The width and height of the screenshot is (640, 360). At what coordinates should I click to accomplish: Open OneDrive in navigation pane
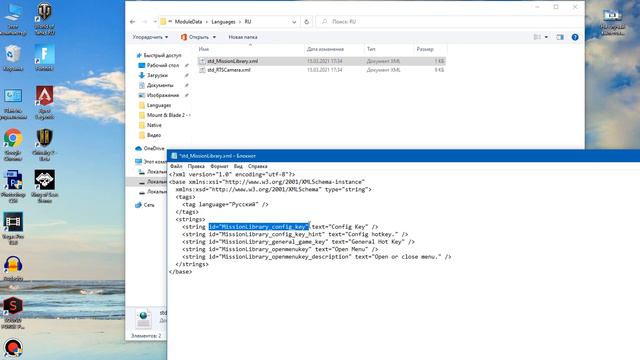[153, 148]
